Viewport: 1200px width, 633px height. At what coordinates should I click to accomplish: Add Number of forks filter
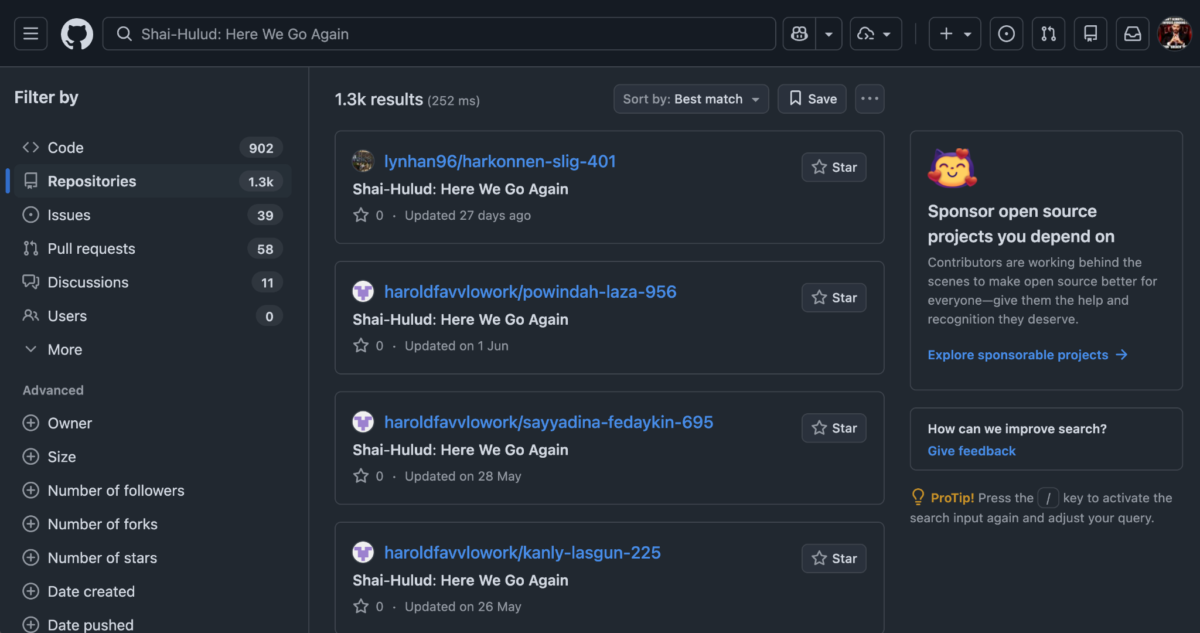[90, 524]
